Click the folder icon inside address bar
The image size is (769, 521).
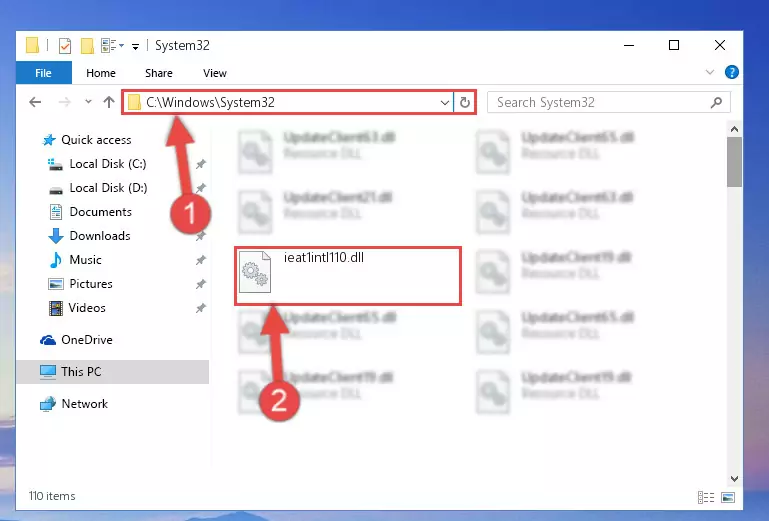coord(134,103)
